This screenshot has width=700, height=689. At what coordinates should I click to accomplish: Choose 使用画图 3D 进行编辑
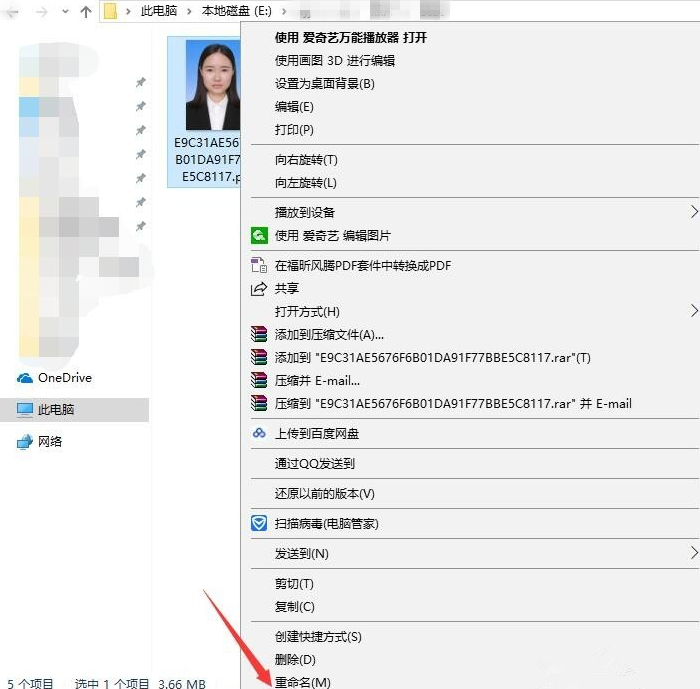click(335, 60)
